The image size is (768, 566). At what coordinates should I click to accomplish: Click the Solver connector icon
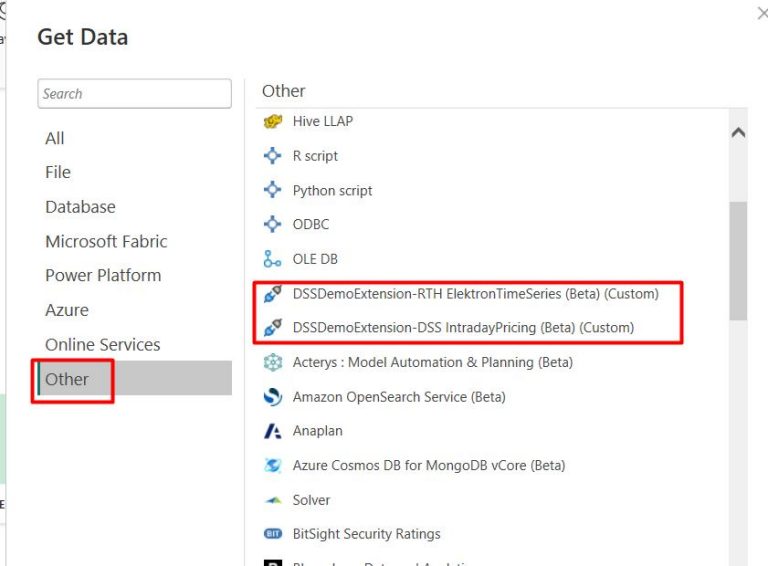tap(273, 500)
